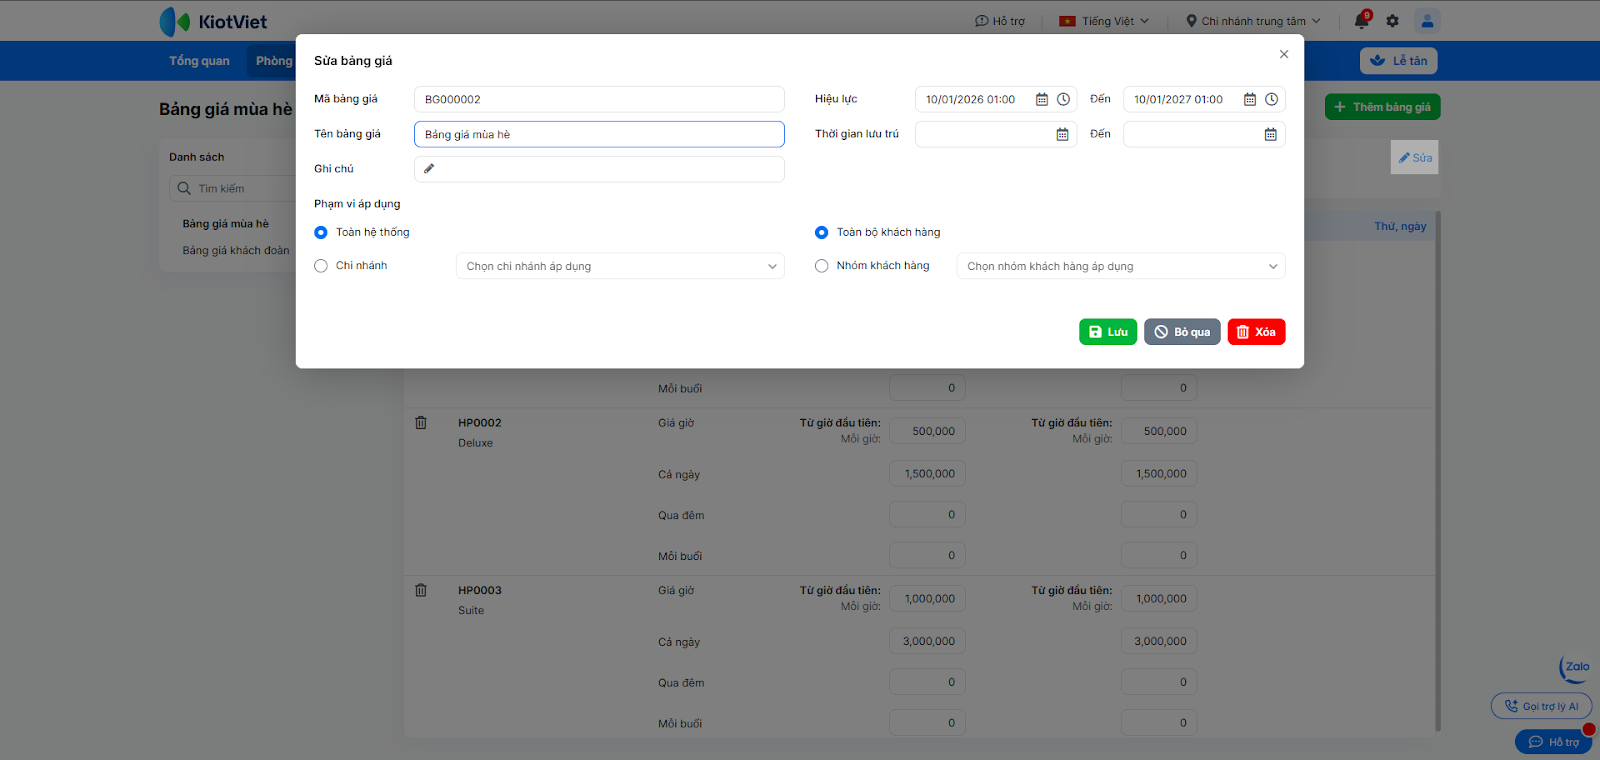Open the settings gear icon
Screen dimensions: 1600x760
click(1393, 21)
